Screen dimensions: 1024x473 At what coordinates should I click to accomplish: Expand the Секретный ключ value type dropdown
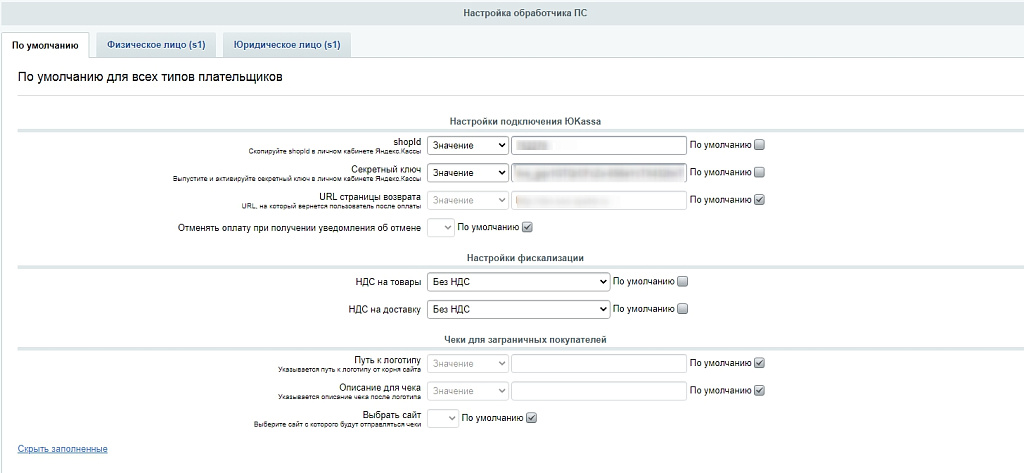(468, 172)
